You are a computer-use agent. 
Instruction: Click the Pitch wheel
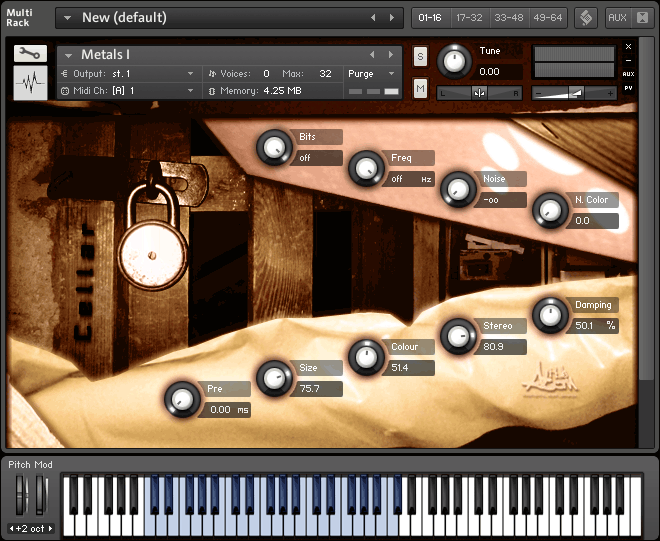tap(21, 495)
